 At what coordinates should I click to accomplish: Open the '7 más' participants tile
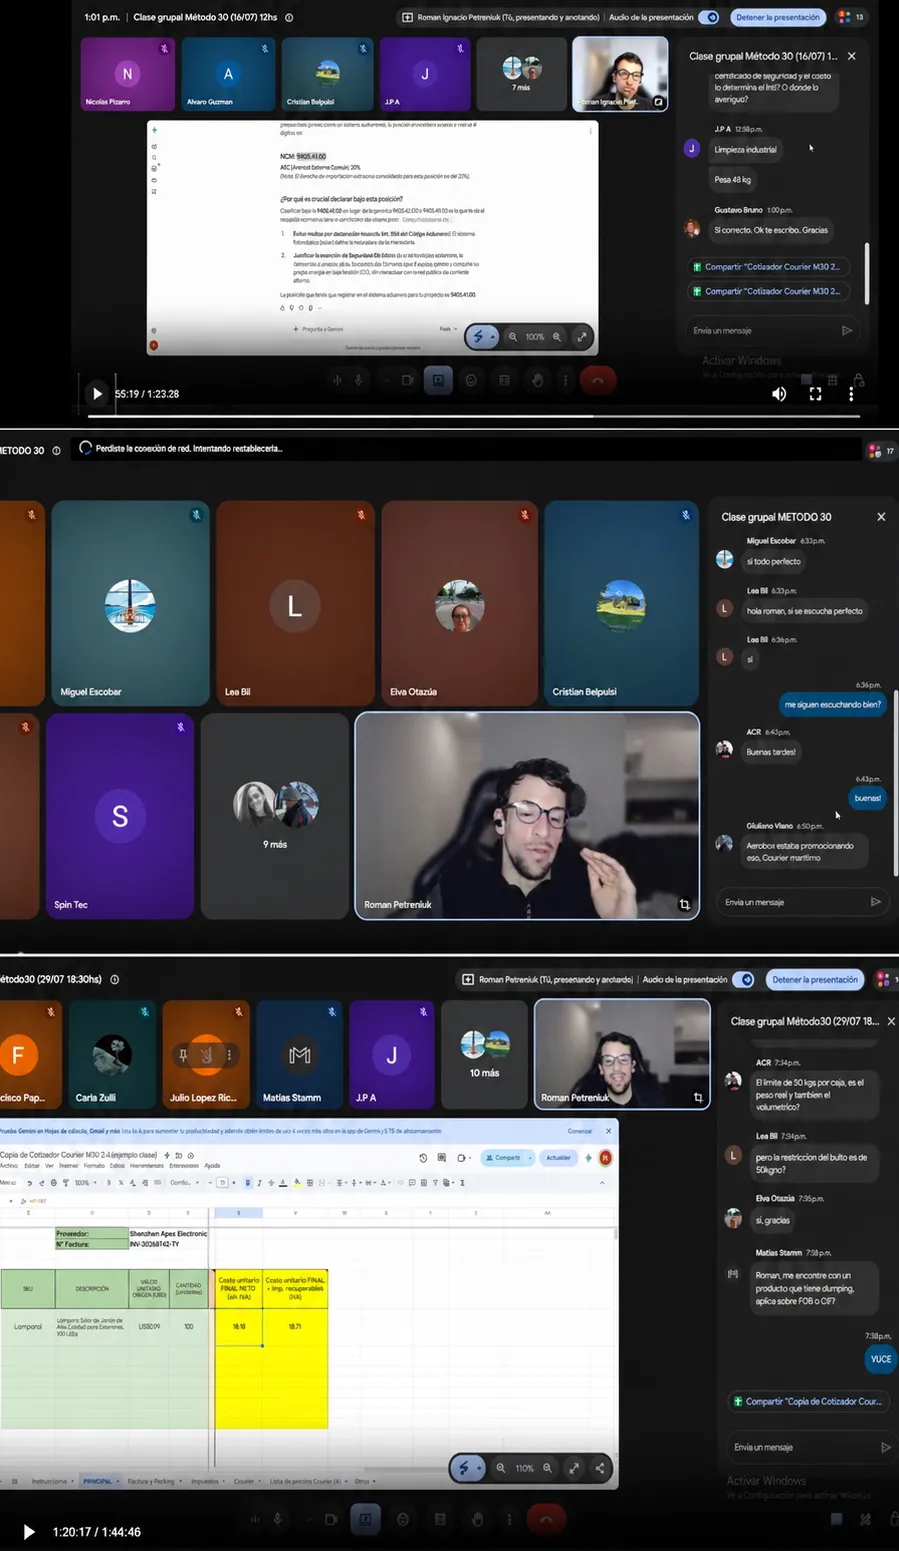[520, 74]
